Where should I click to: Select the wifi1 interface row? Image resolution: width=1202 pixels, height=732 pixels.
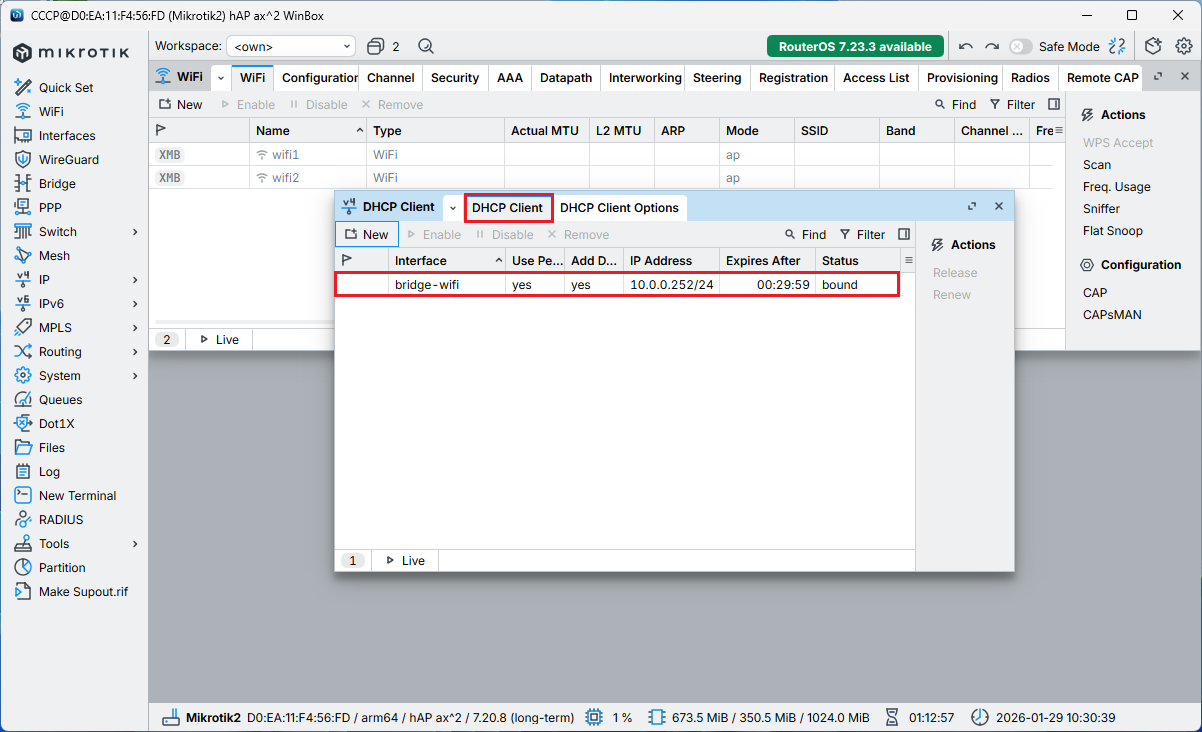coord(602,155)
